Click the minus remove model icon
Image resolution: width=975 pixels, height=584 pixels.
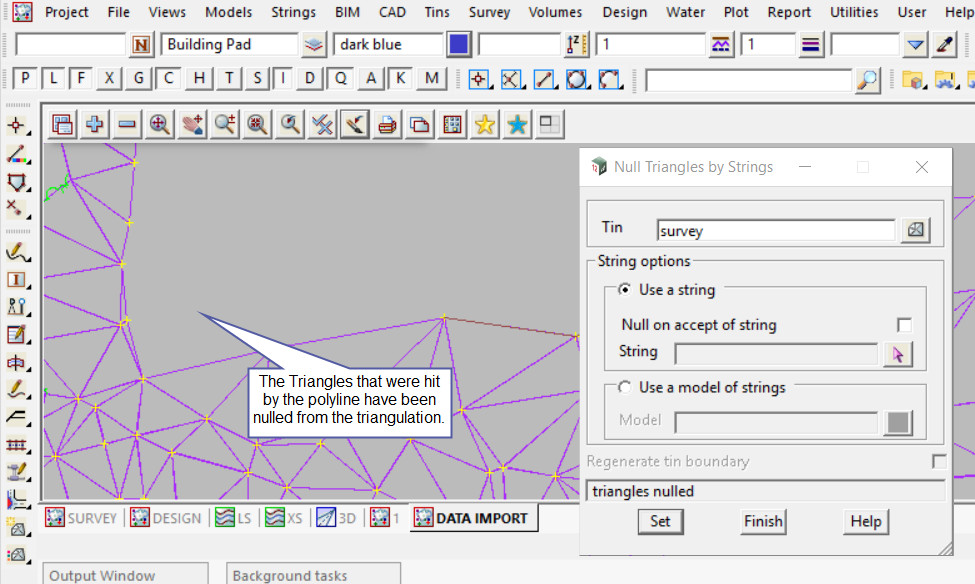[127, 125]
